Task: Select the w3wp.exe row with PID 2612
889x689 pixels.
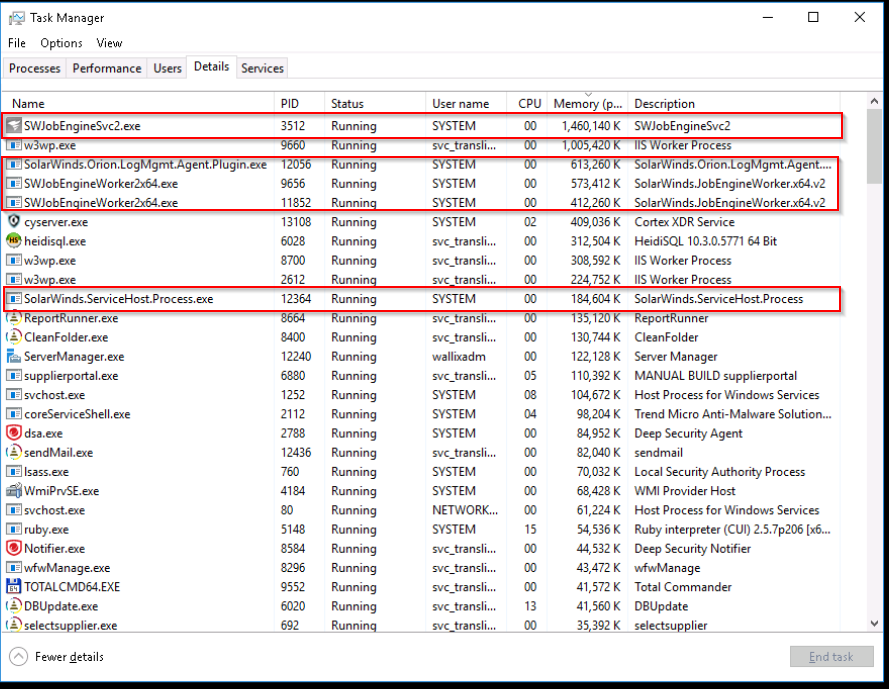Action: [422, 280]
